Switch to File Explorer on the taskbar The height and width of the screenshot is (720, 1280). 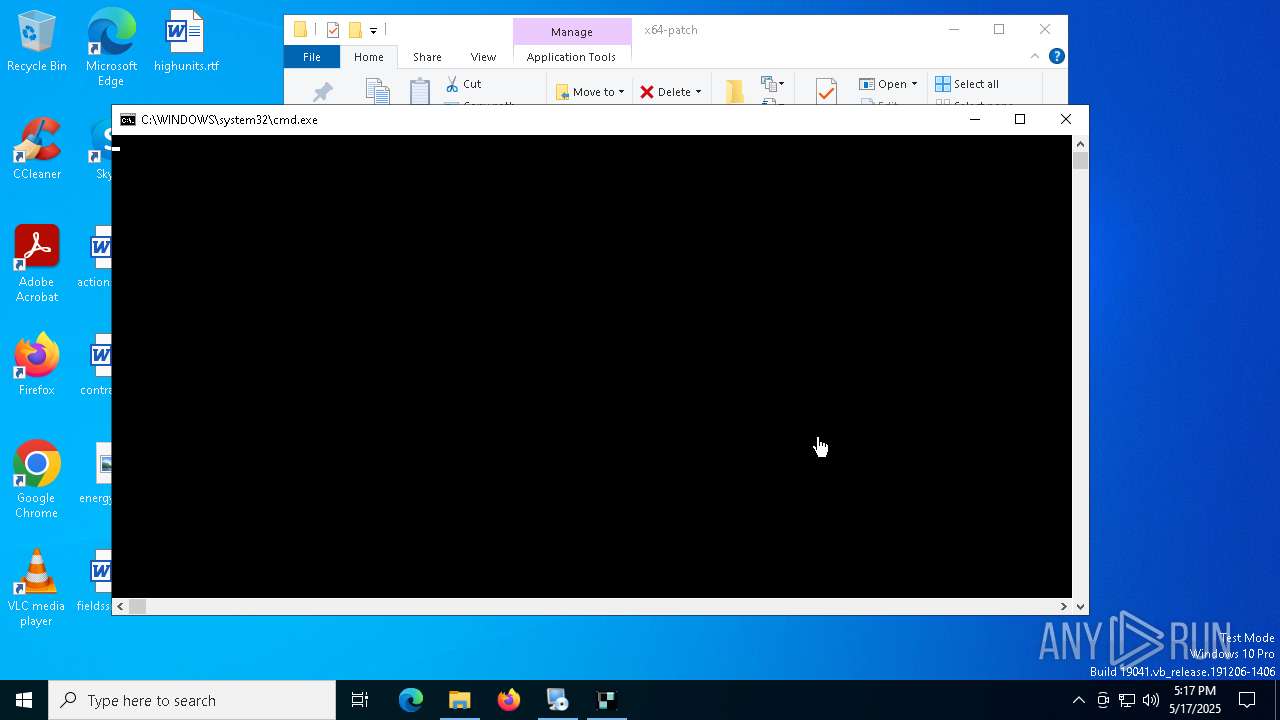pyautogui.click(x=460, y=700)
